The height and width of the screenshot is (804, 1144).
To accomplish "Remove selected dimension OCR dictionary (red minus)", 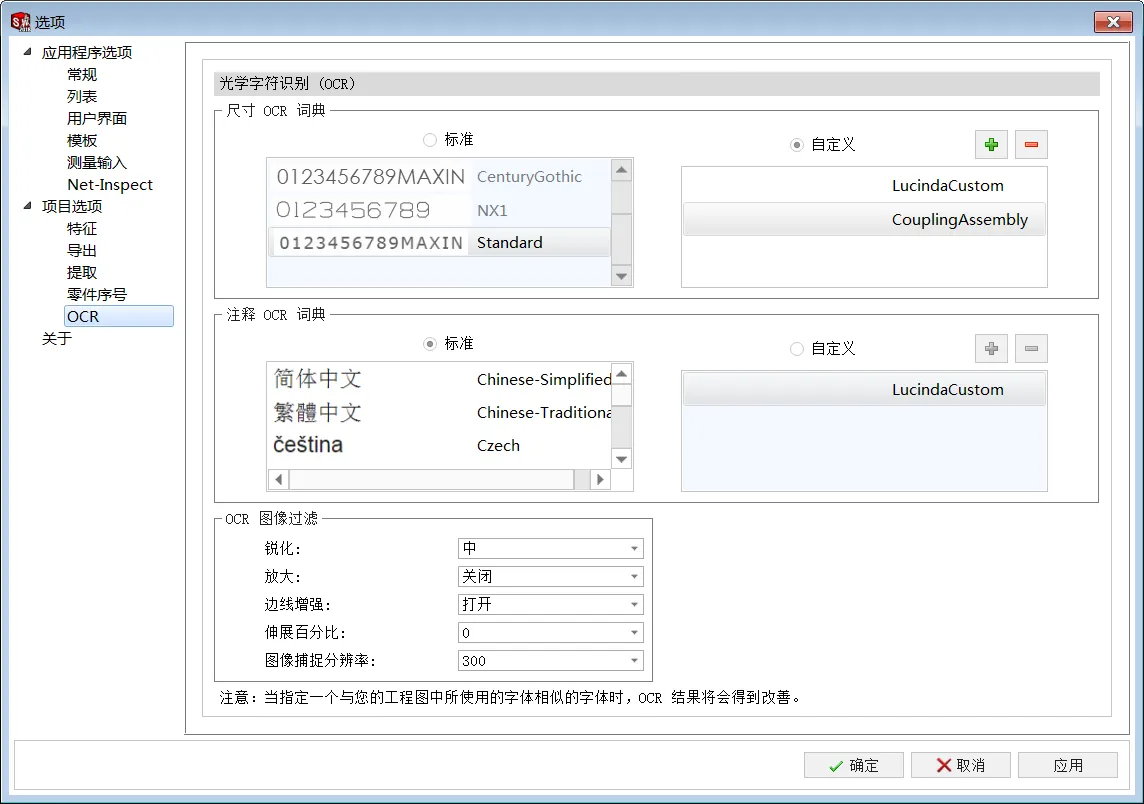I will [1031, 144].
